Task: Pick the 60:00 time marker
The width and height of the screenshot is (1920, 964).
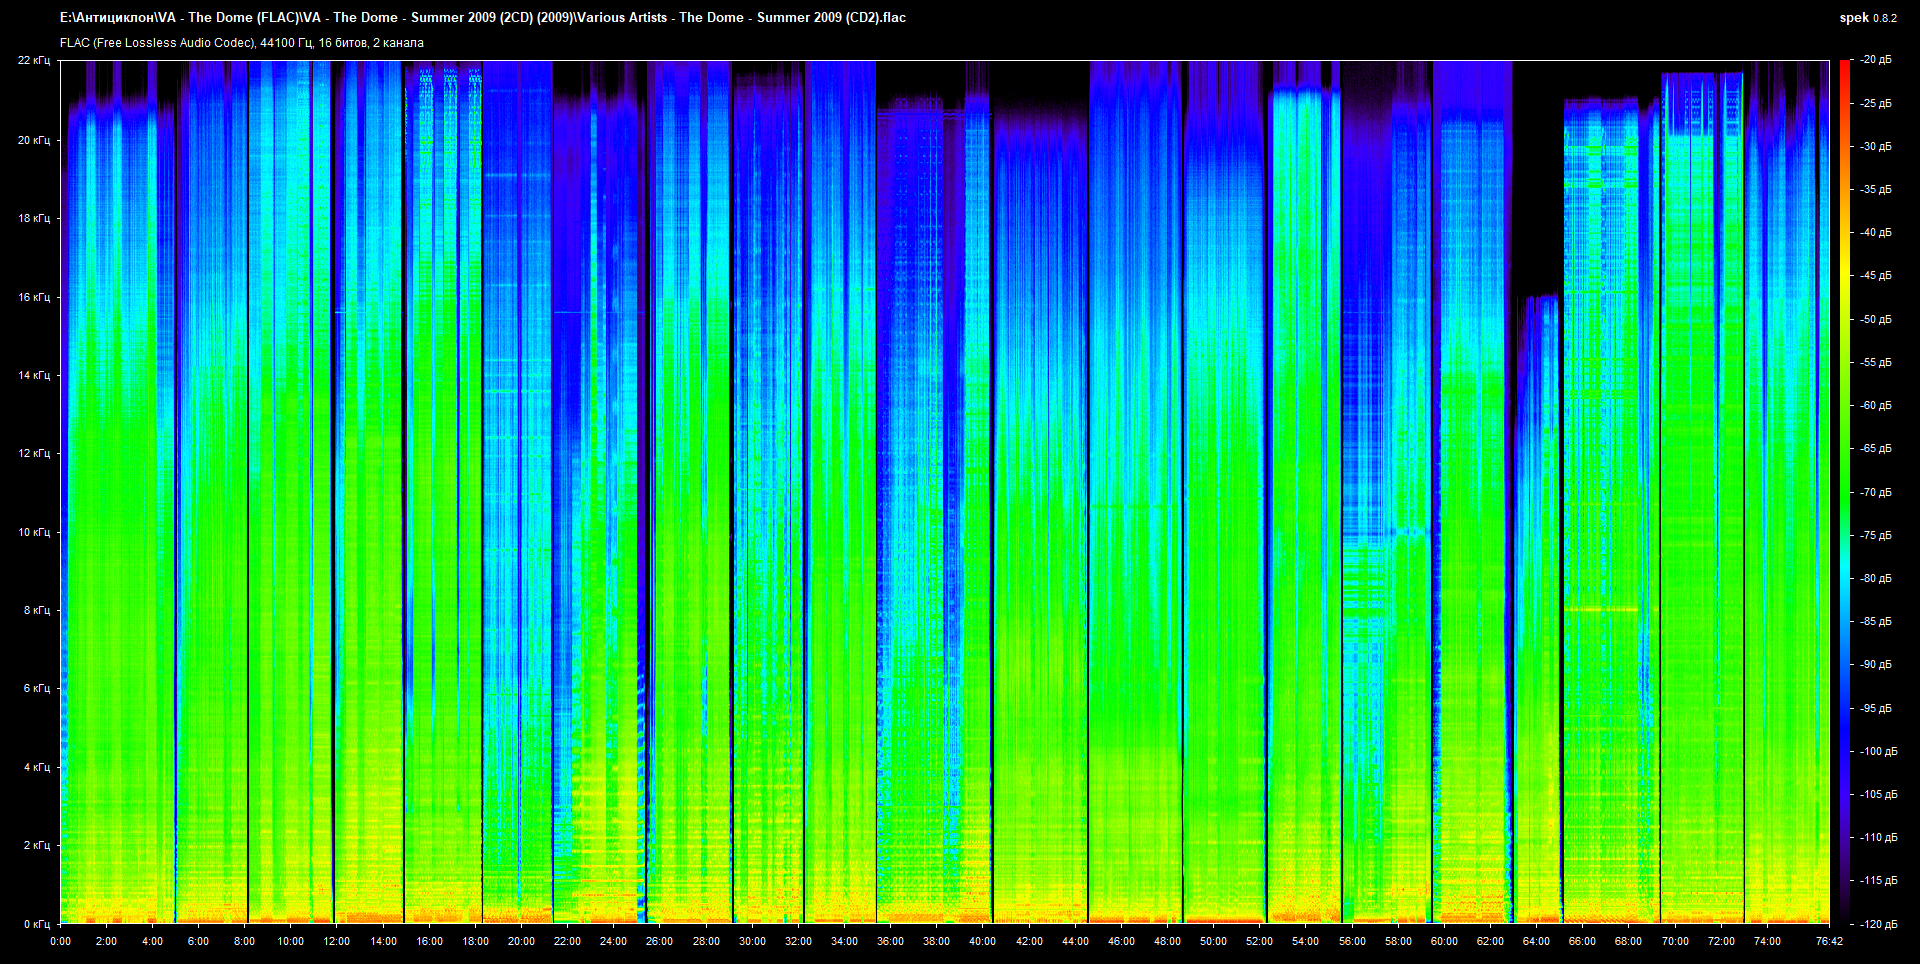Action: [1444, 941]
